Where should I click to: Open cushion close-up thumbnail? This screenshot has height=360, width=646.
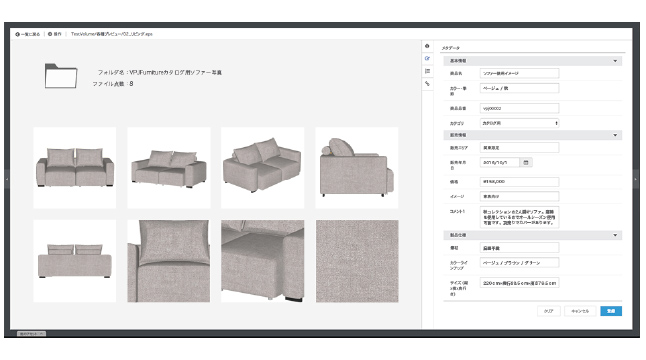tap(169, 261)
